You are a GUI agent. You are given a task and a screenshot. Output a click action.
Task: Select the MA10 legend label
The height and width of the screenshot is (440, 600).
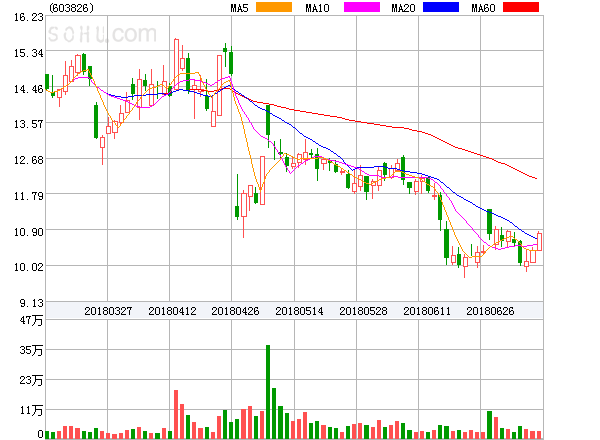pyautogui.click(x=317, y=8)
